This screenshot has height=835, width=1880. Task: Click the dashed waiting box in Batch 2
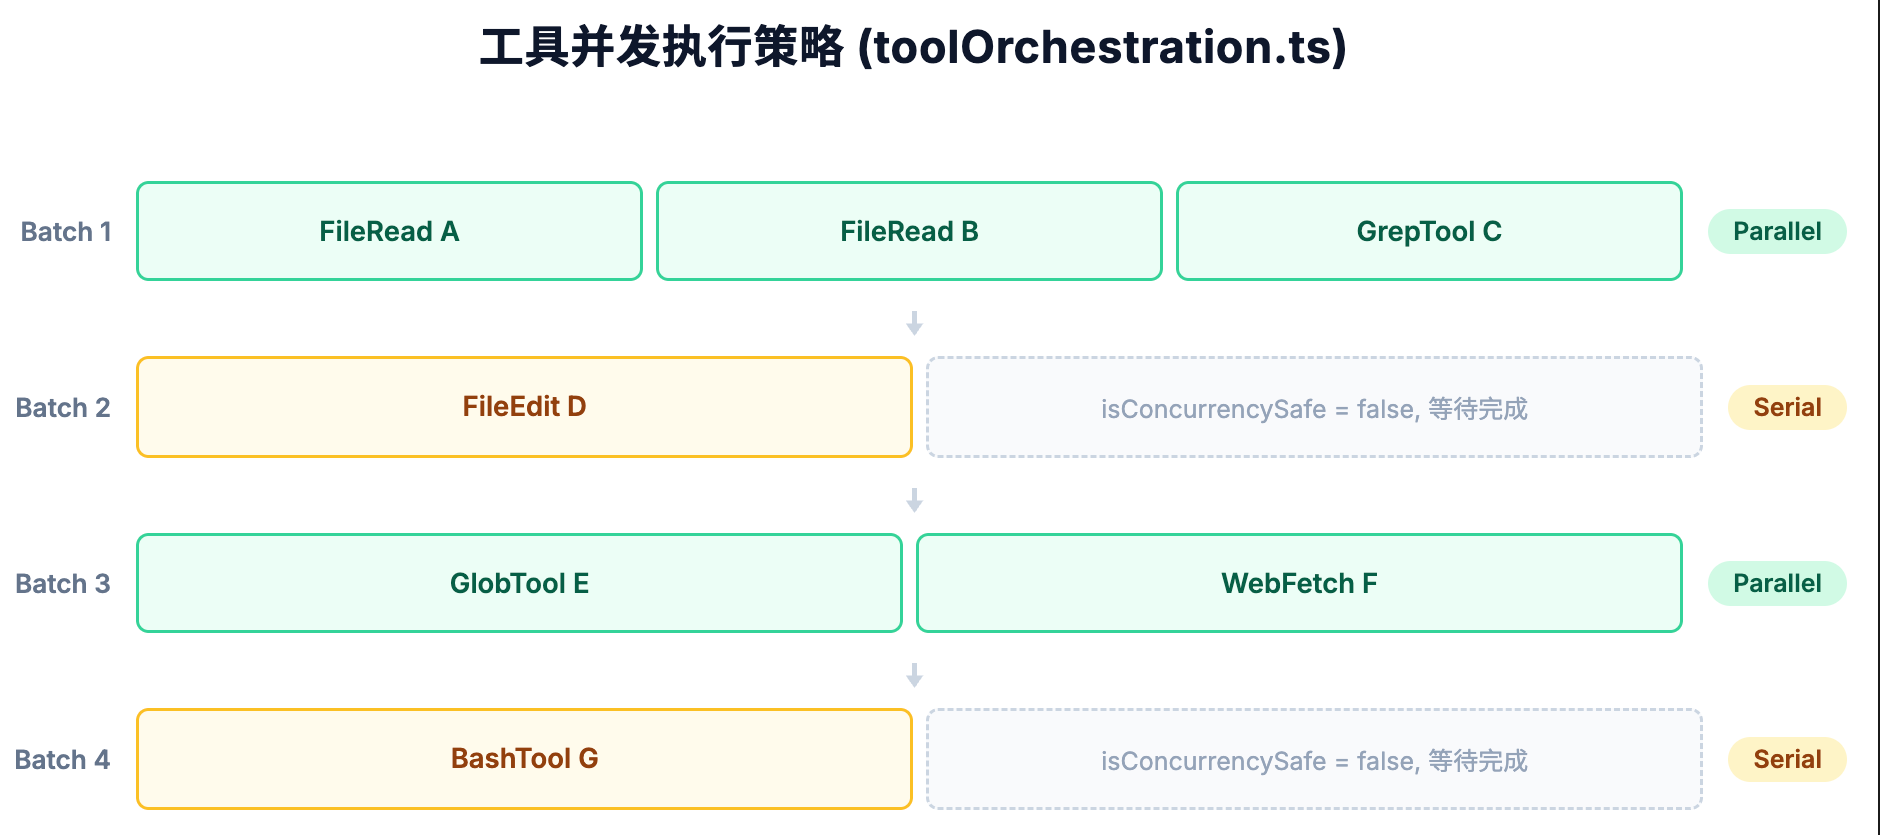pyautogui.click(x=1314, y=407)
